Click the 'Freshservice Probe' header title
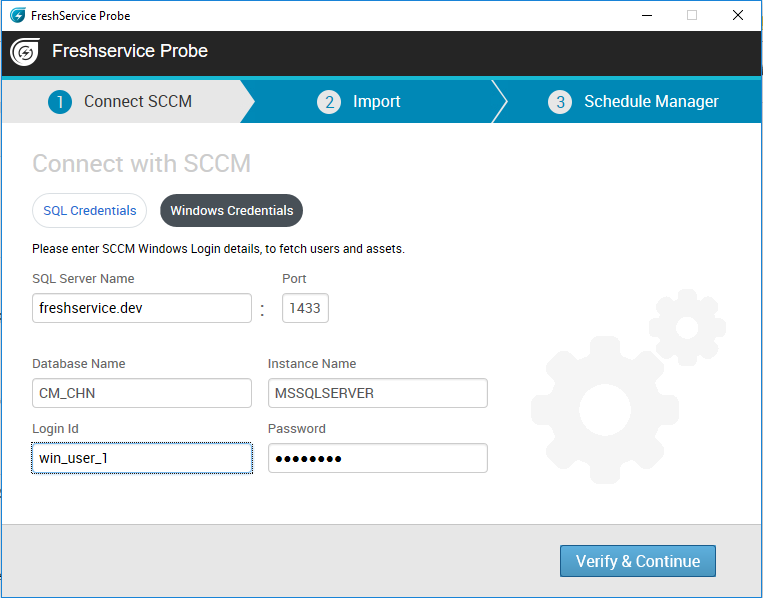Screen dimensions: 763x598 click(130, 51)
